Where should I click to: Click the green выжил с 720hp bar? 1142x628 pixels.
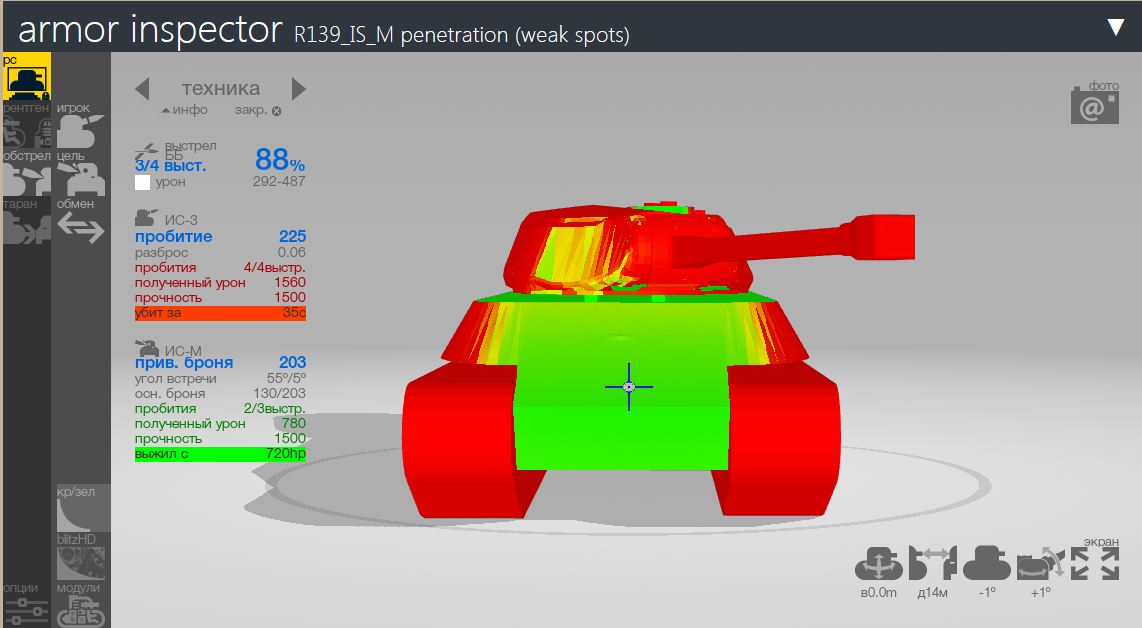tap(220, 453)
